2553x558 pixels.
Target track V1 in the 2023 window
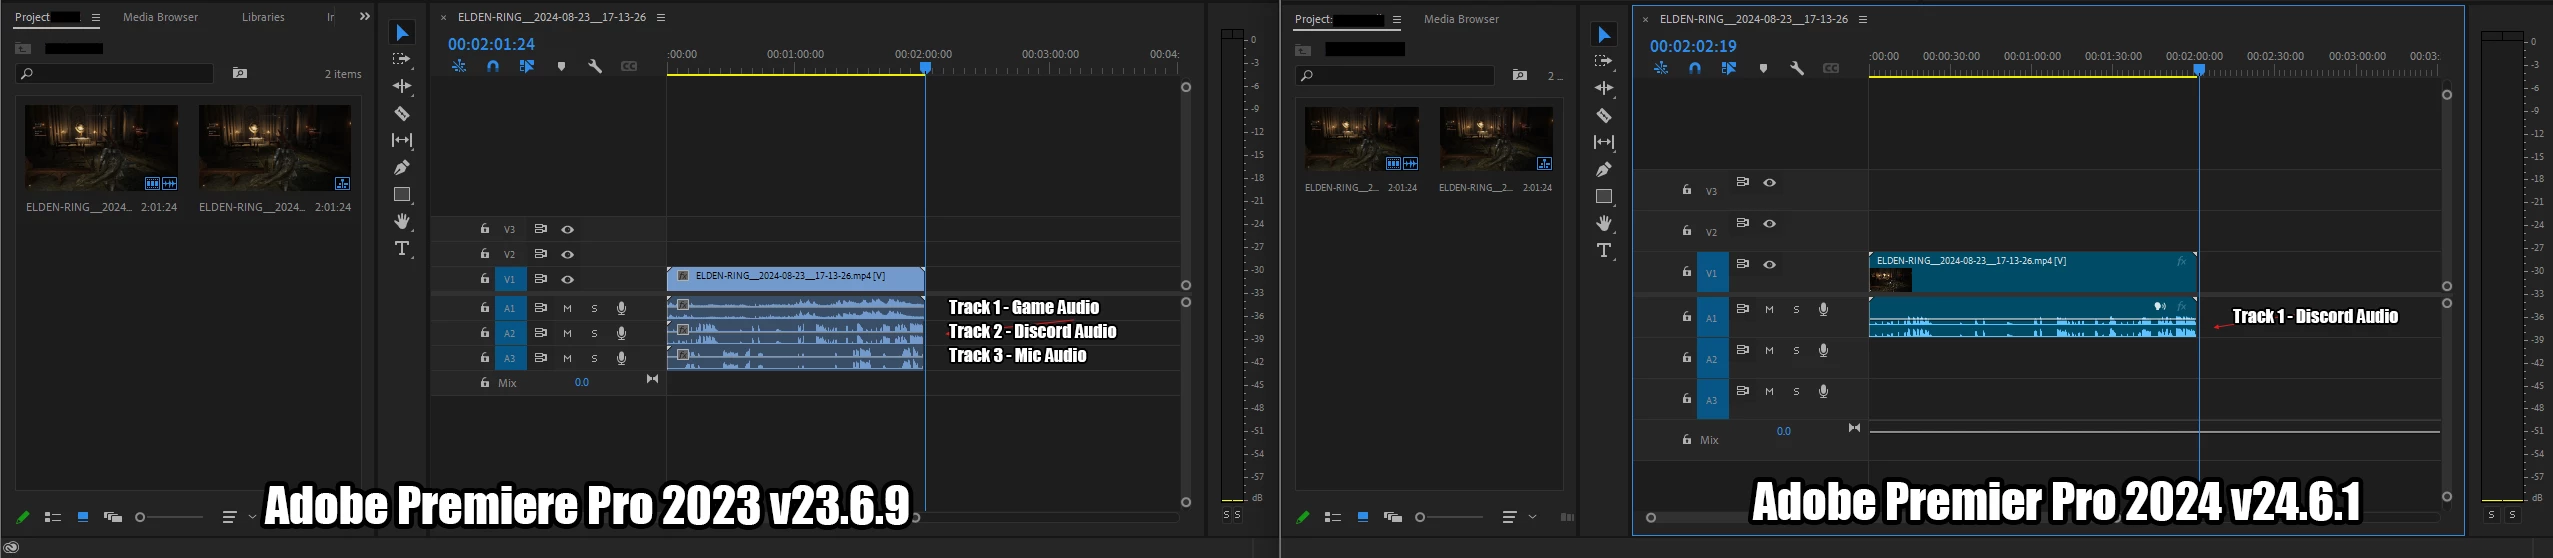point(510,279)
